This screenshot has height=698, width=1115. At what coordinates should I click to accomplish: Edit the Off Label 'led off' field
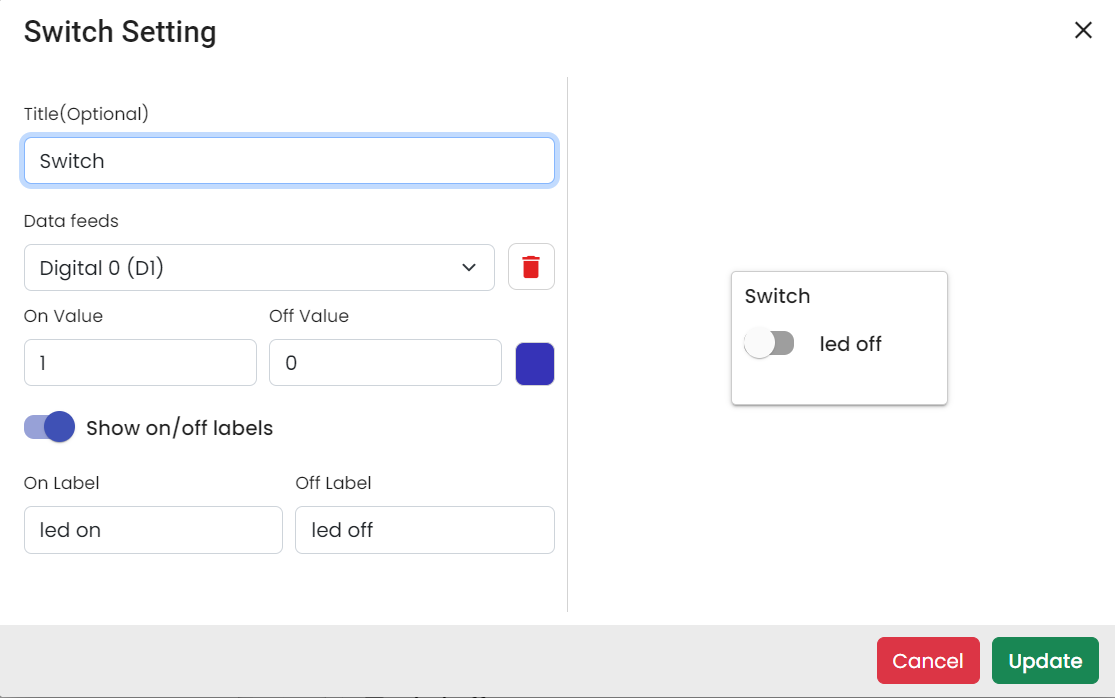424,530
